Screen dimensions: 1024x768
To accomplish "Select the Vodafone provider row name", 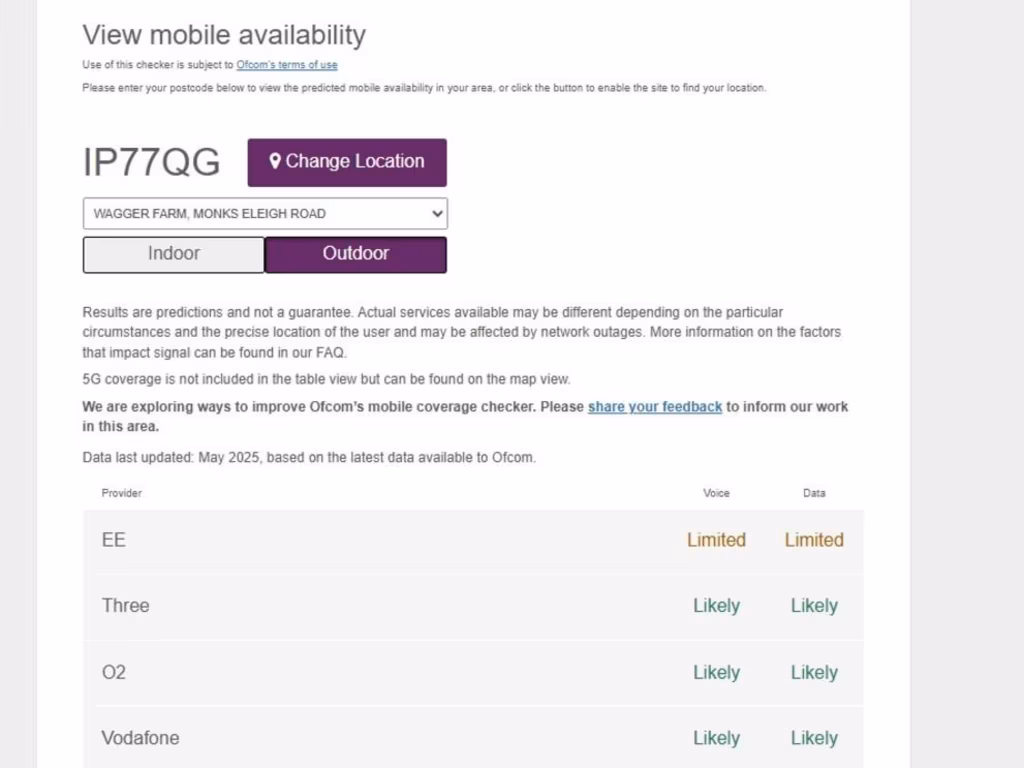I will tap(140, 738).
